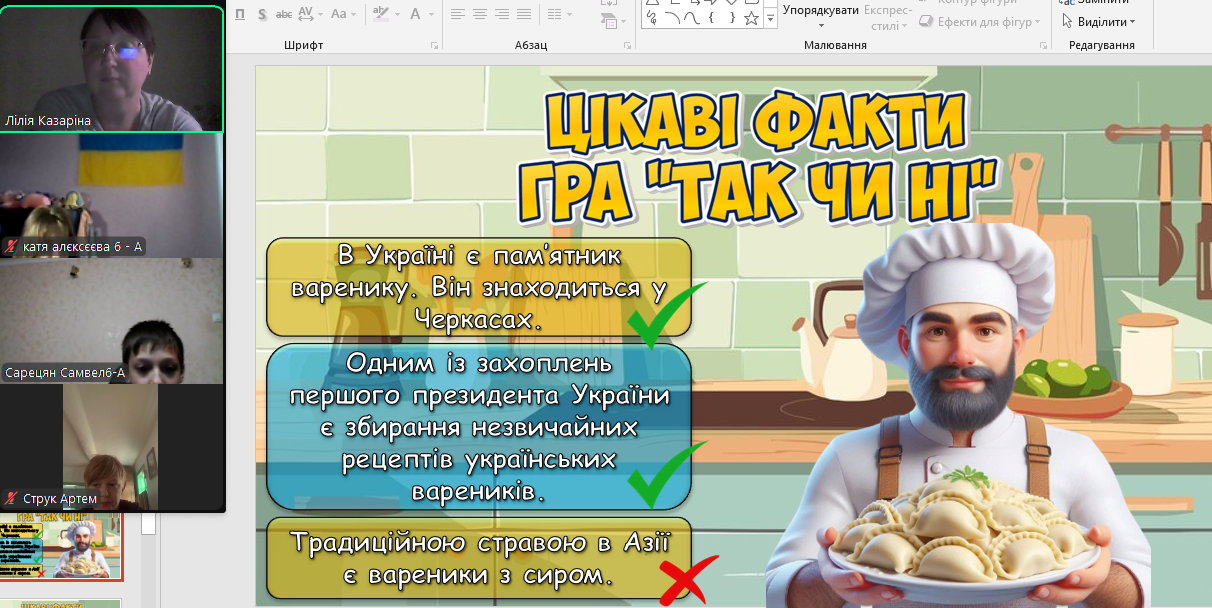1212x608 pixels.
Task: Align paragraph text to the right
Action: pos(502,14)
